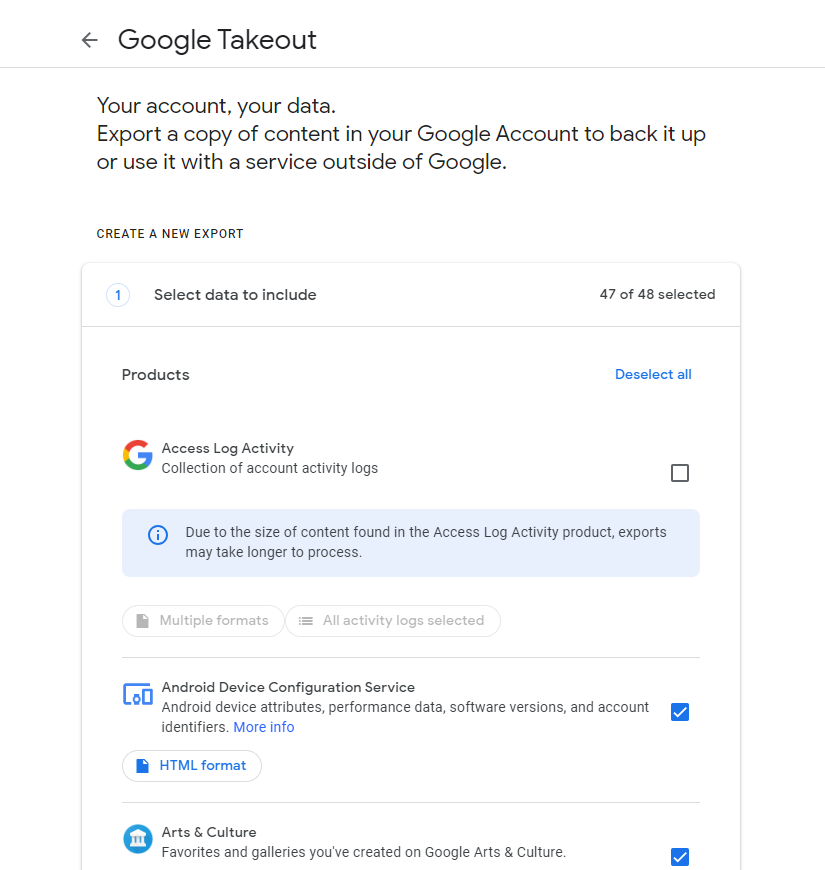Image resolution: width=825 pixels, height=870 pixels.
Task: Click the Arts & Culture title
Action: point(209,832)
